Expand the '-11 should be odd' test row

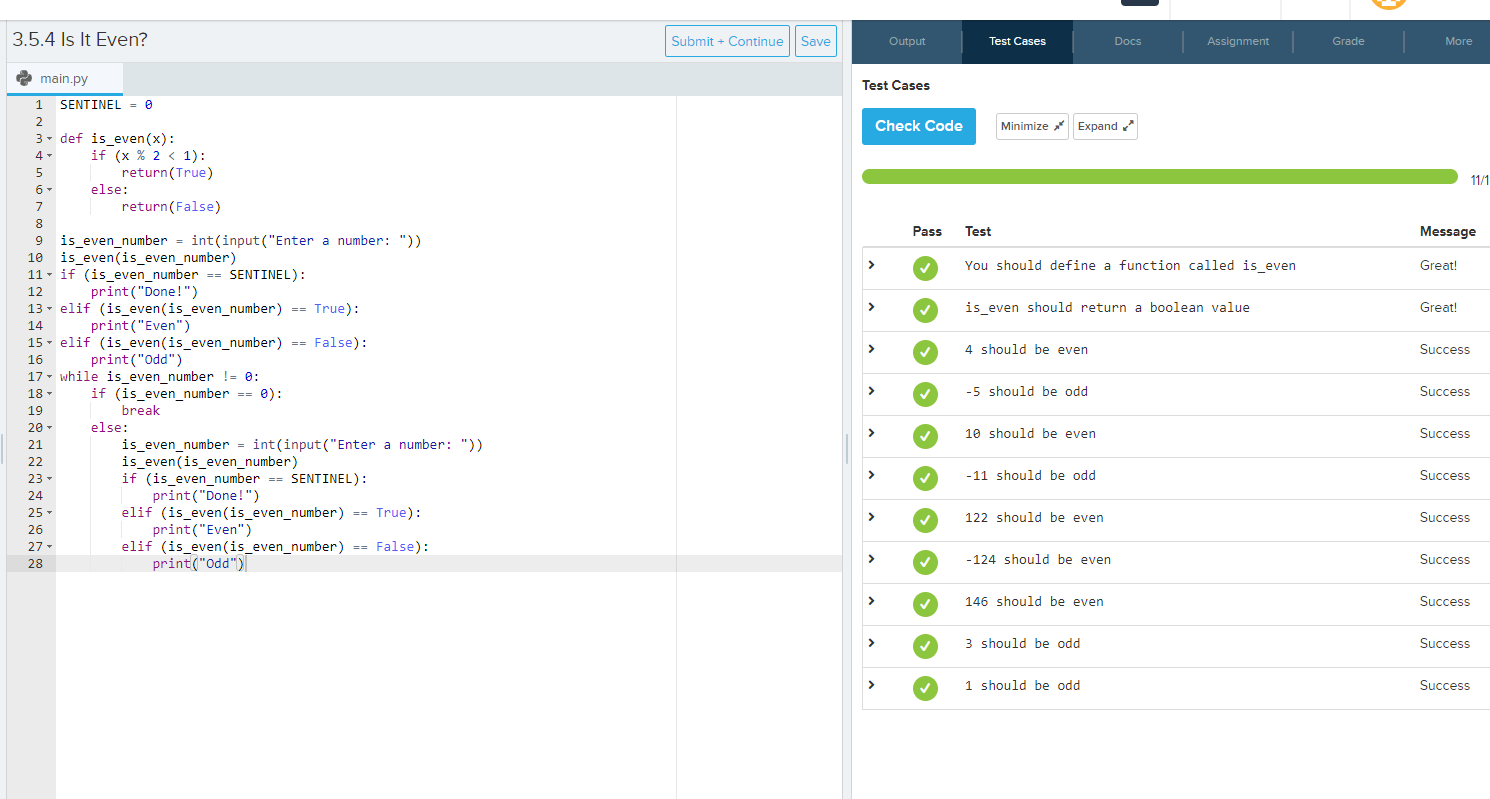871,475
